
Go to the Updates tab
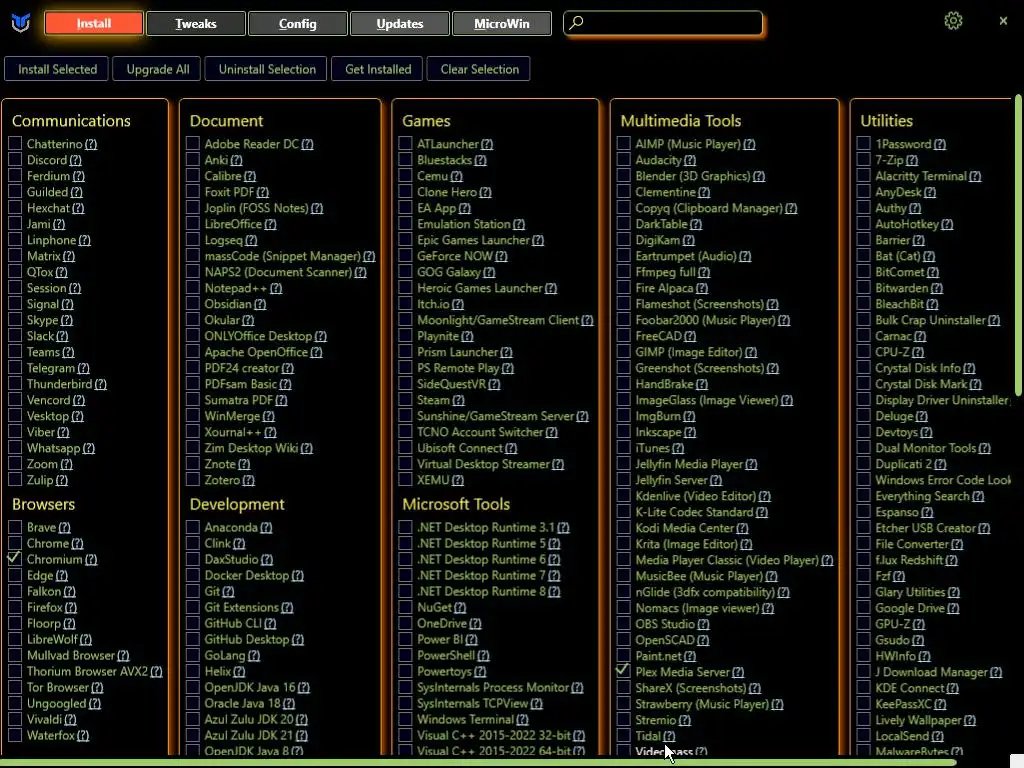(x=400, y=24)
